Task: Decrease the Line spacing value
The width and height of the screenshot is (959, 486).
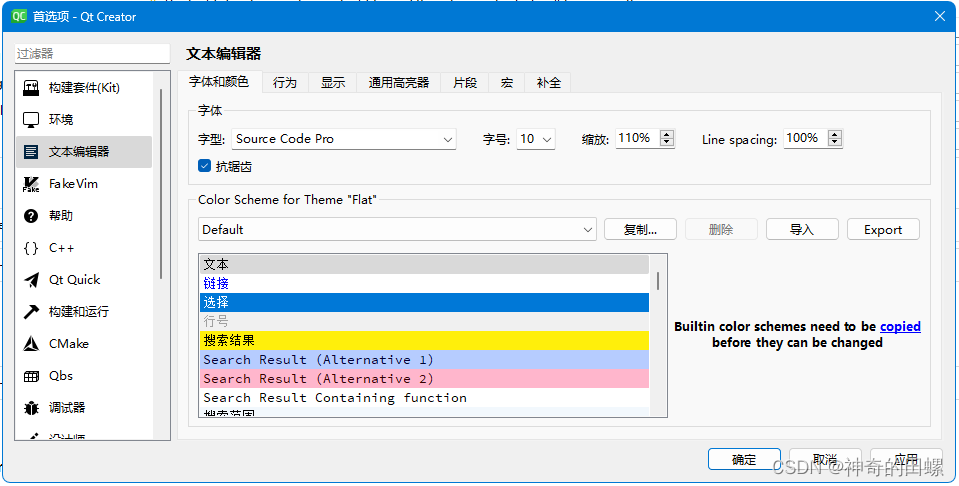Action: (x=835, y=143)
